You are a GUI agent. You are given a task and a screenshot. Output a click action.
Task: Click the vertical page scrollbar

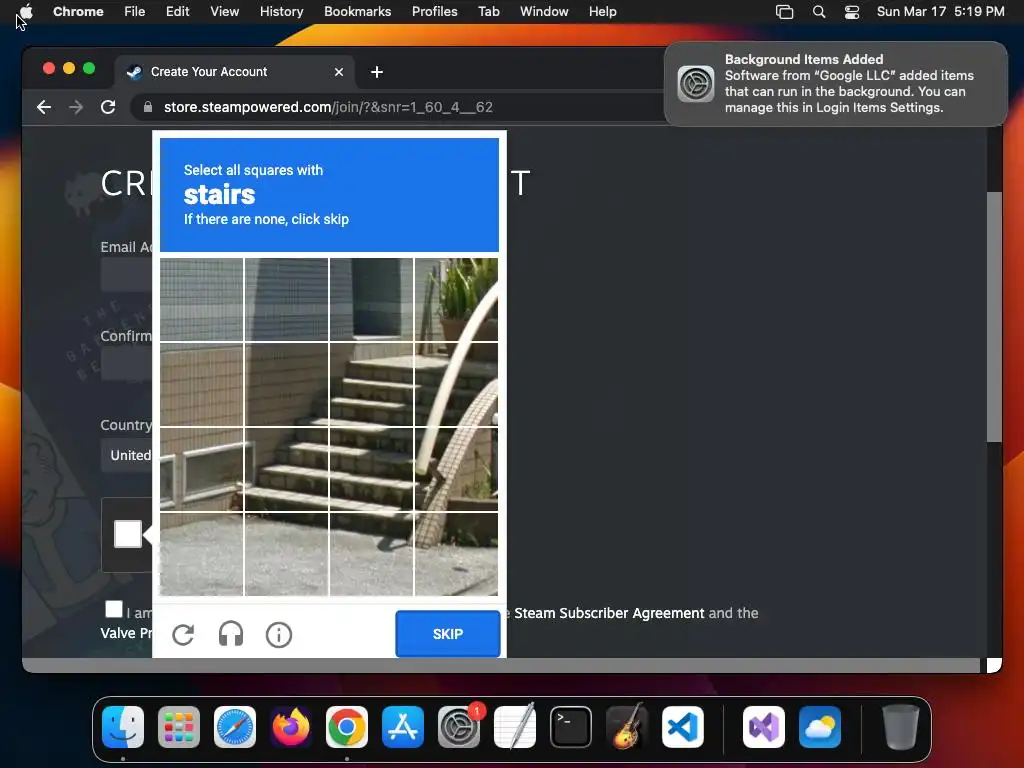pyautogui.click(x=994, y=317)
